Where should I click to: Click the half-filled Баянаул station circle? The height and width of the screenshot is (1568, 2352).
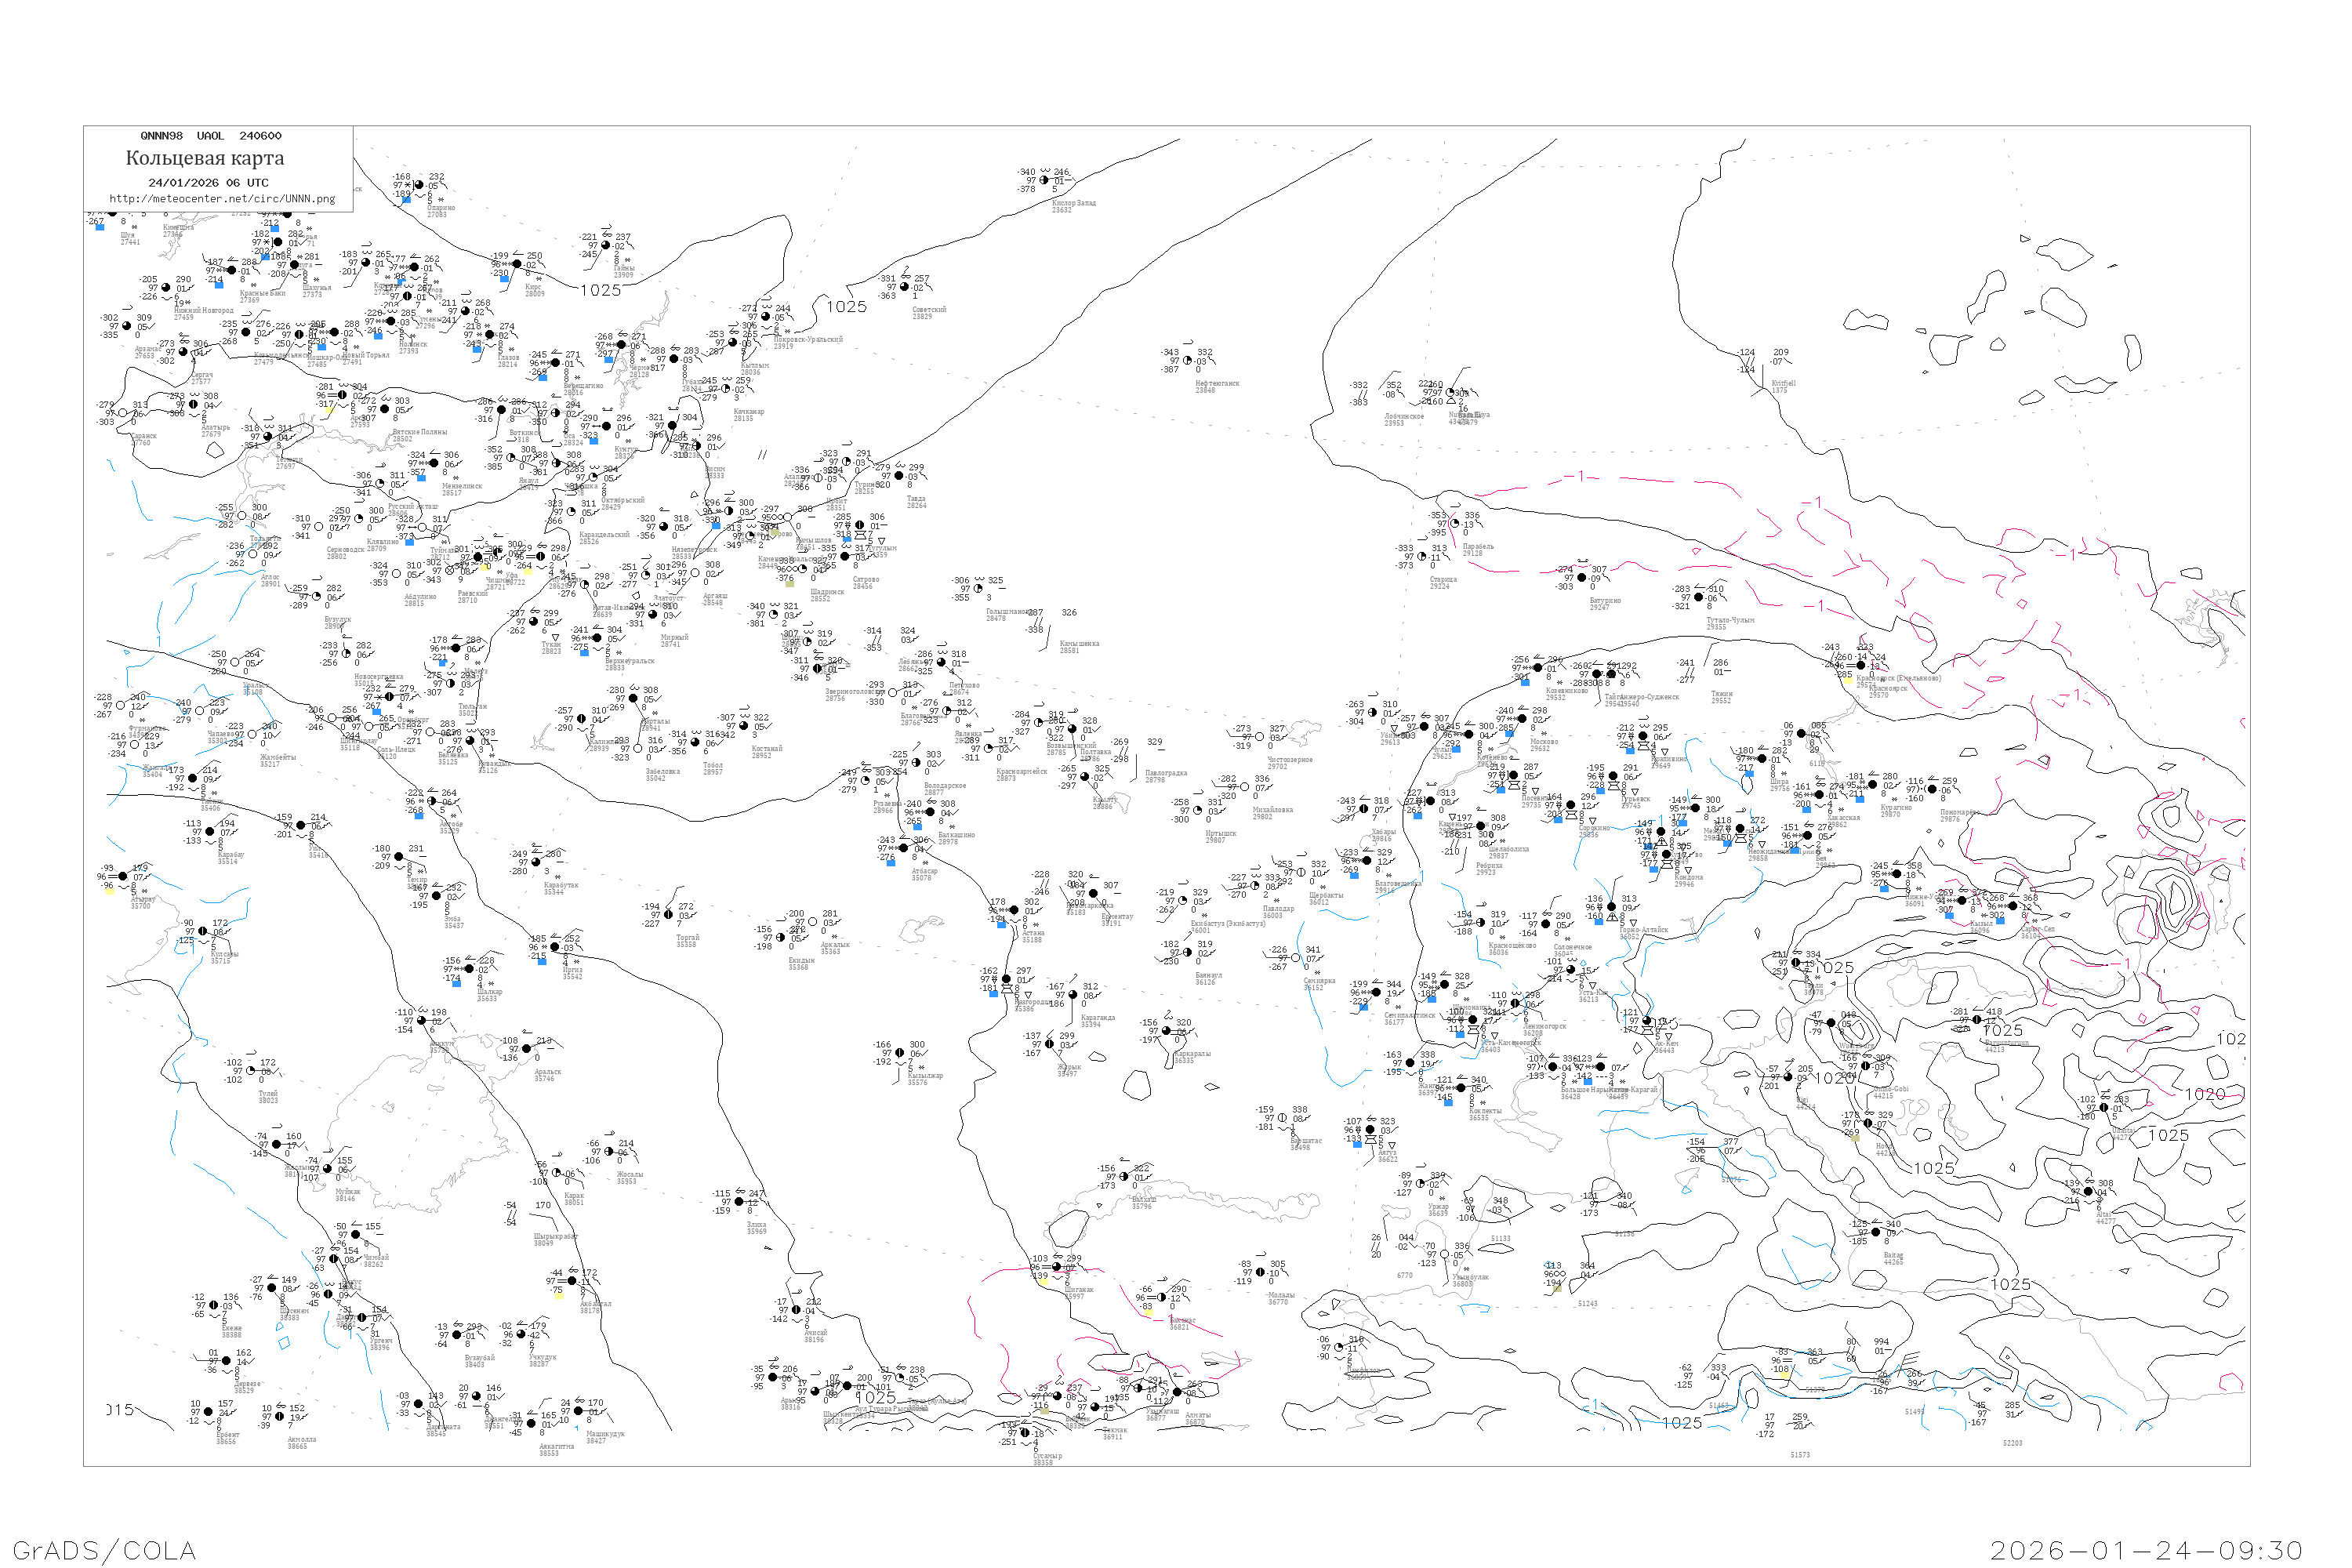1187,952
